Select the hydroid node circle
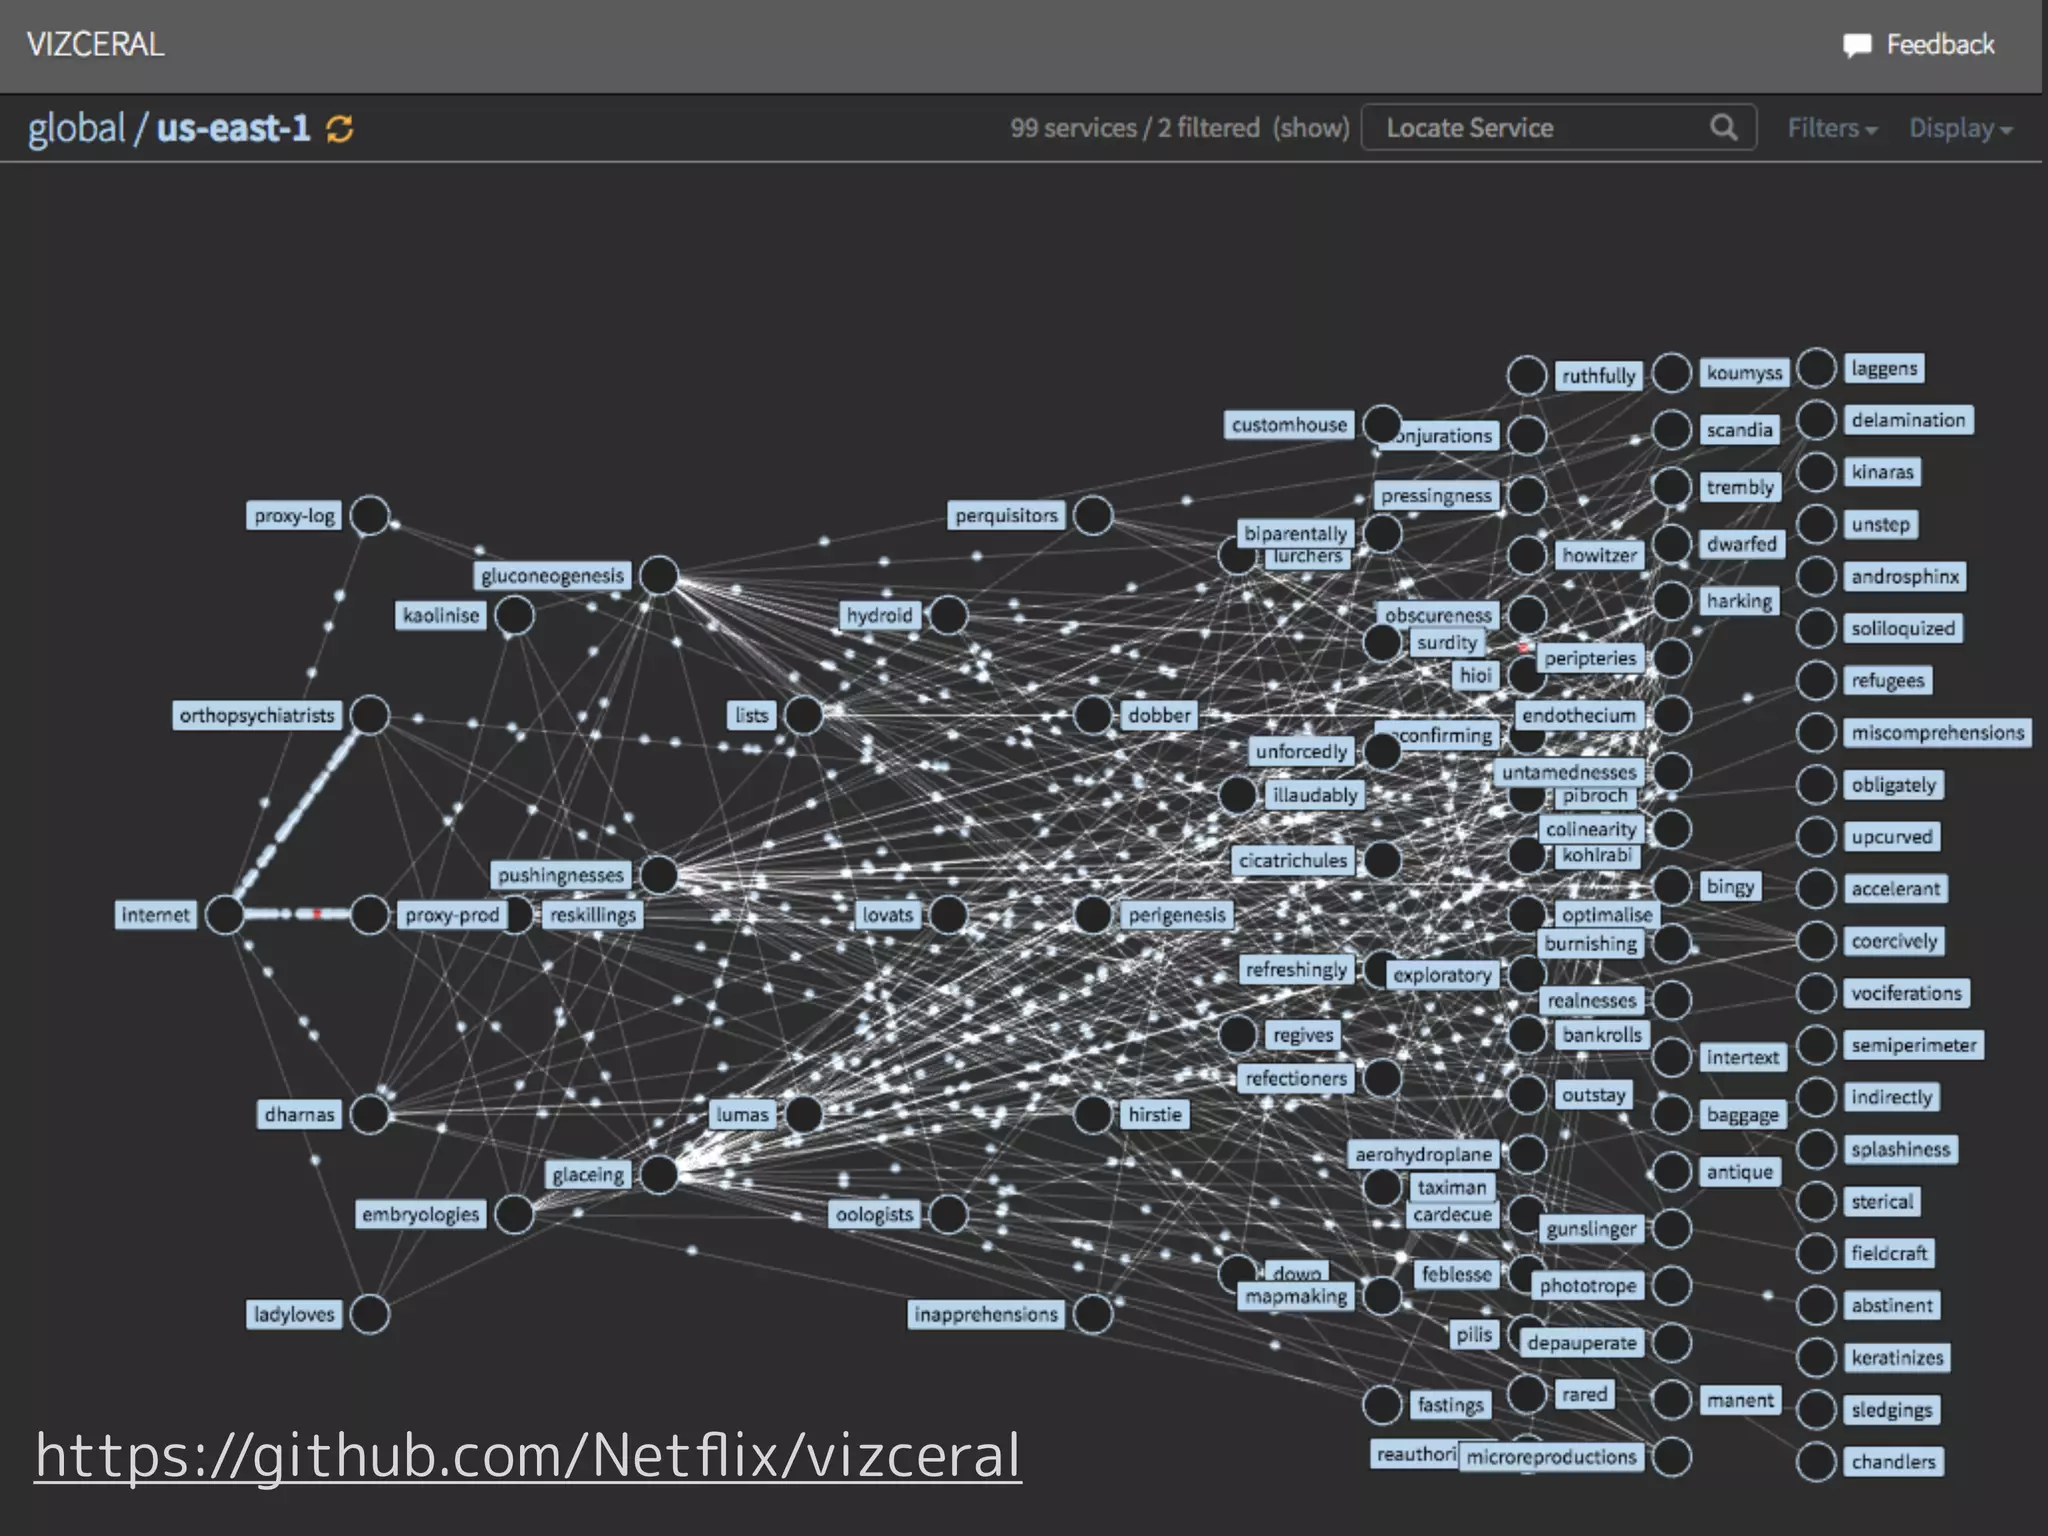 click(x=948, y=615)
